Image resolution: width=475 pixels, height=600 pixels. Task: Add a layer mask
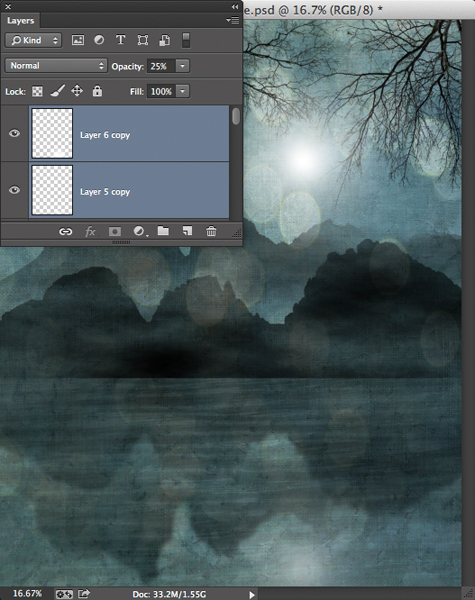coord(115,232)
